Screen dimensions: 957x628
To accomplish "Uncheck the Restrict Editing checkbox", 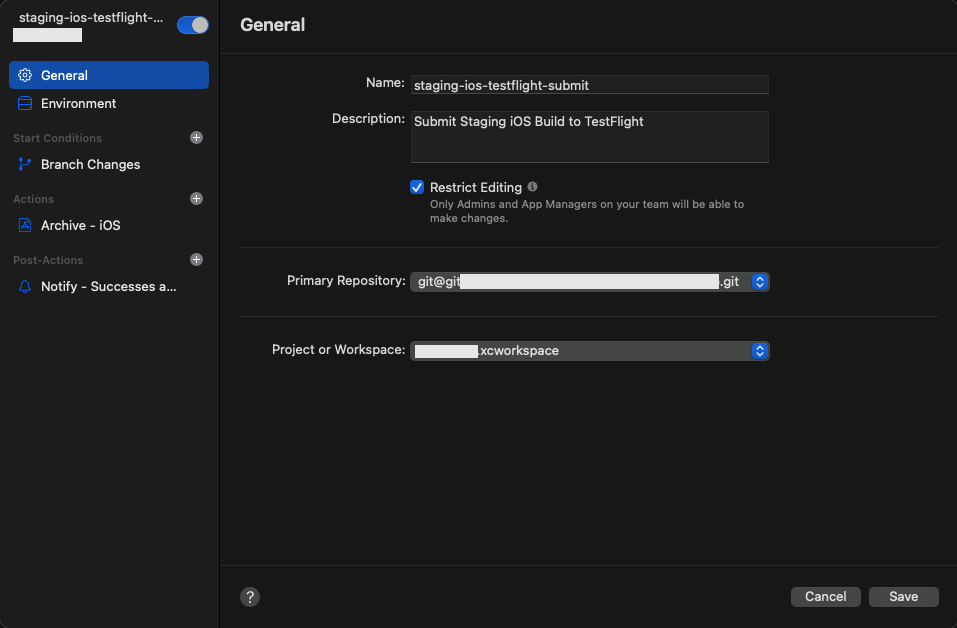I will (x=417, y=187).
